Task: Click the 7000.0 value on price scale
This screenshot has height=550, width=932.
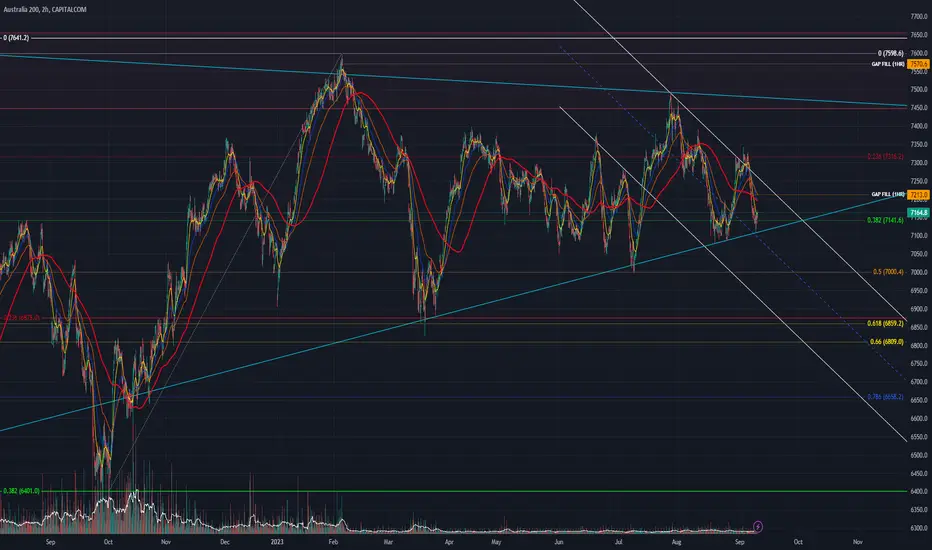Action: click(x=919, y=272)
